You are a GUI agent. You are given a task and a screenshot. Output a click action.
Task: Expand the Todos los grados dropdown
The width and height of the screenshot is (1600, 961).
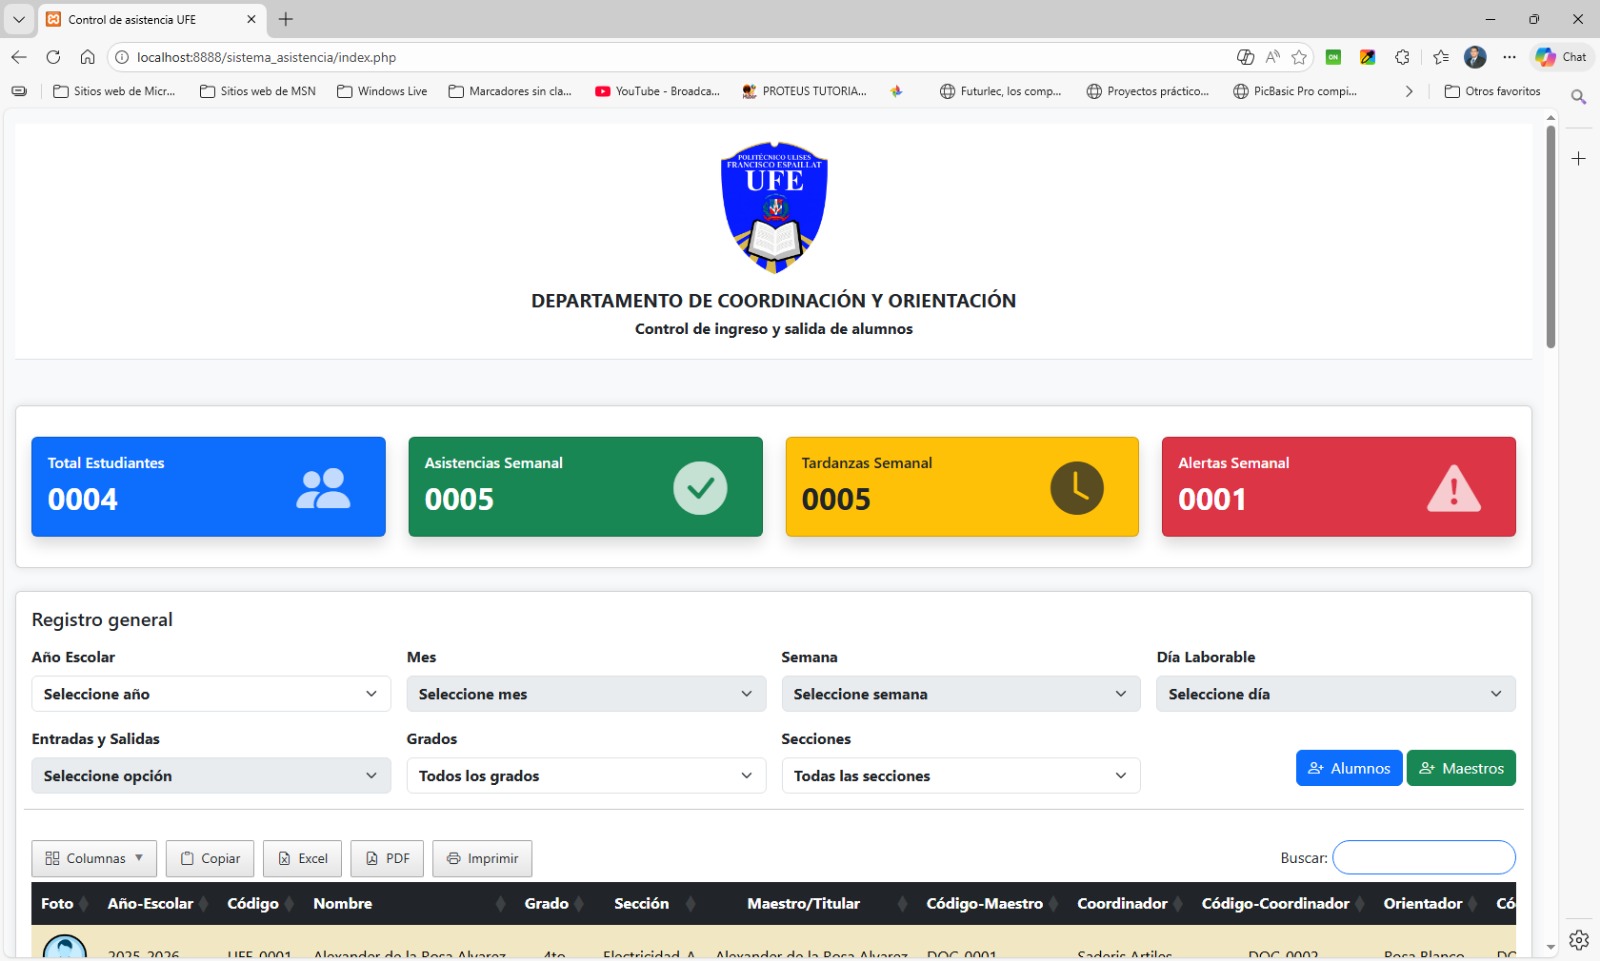click(585, 776)
